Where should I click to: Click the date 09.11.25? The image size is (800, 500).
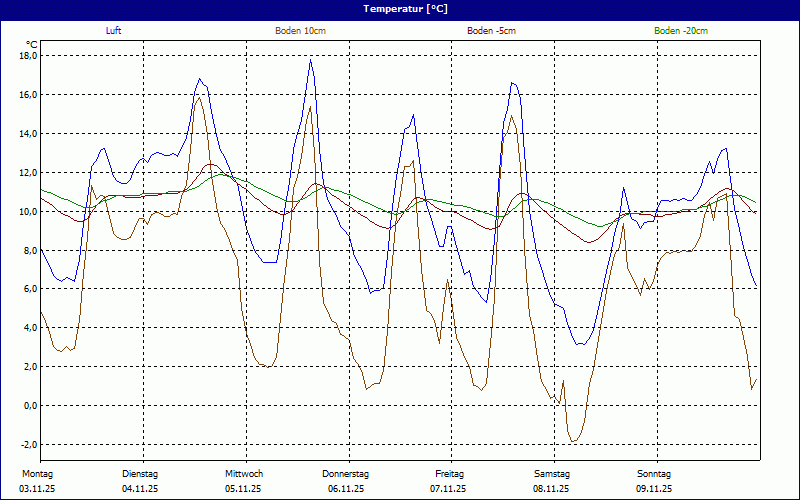point(654,489)
